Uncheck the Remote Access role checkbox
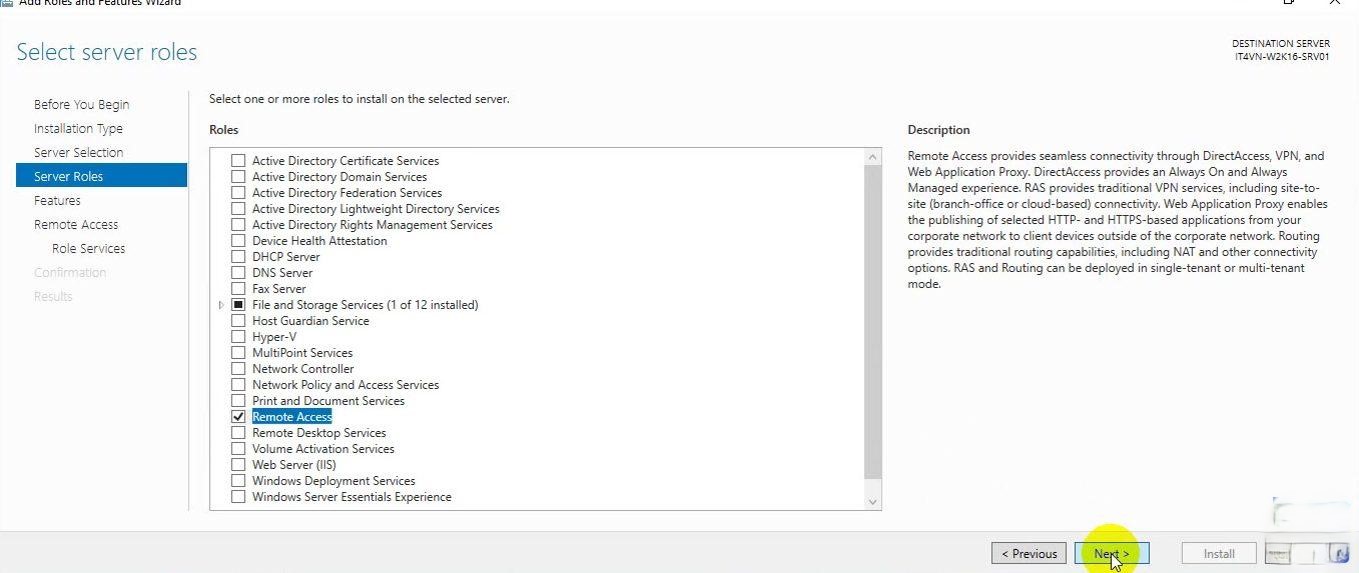This screenshot has height=573, width=1359. coord(238,417)
